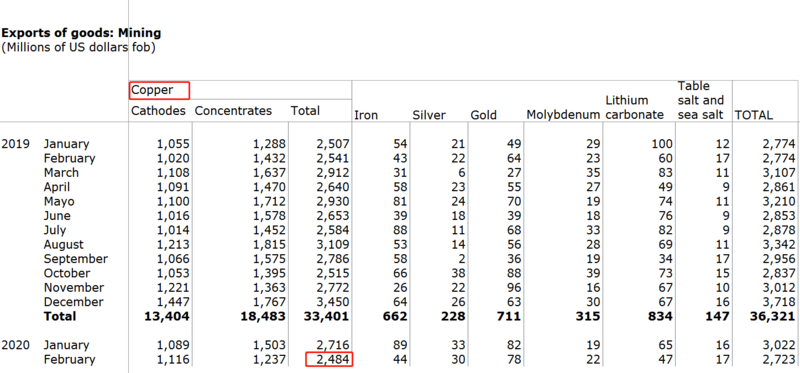Select Mayo TOTAL value 3,210

click(x=779, y=201)
